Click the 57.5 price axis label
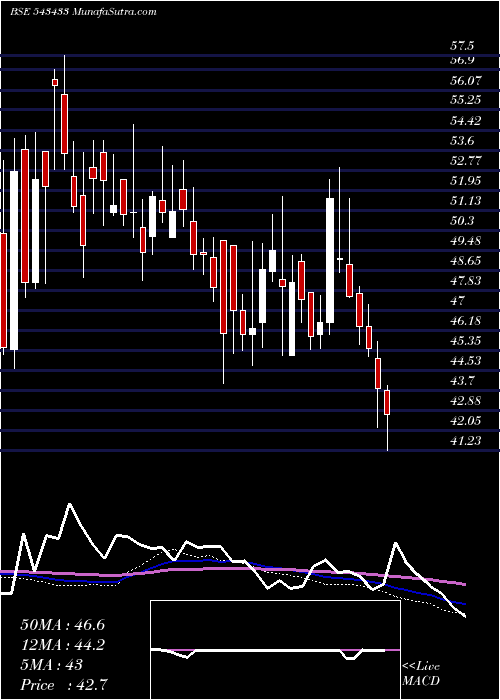 coord(462,46)
